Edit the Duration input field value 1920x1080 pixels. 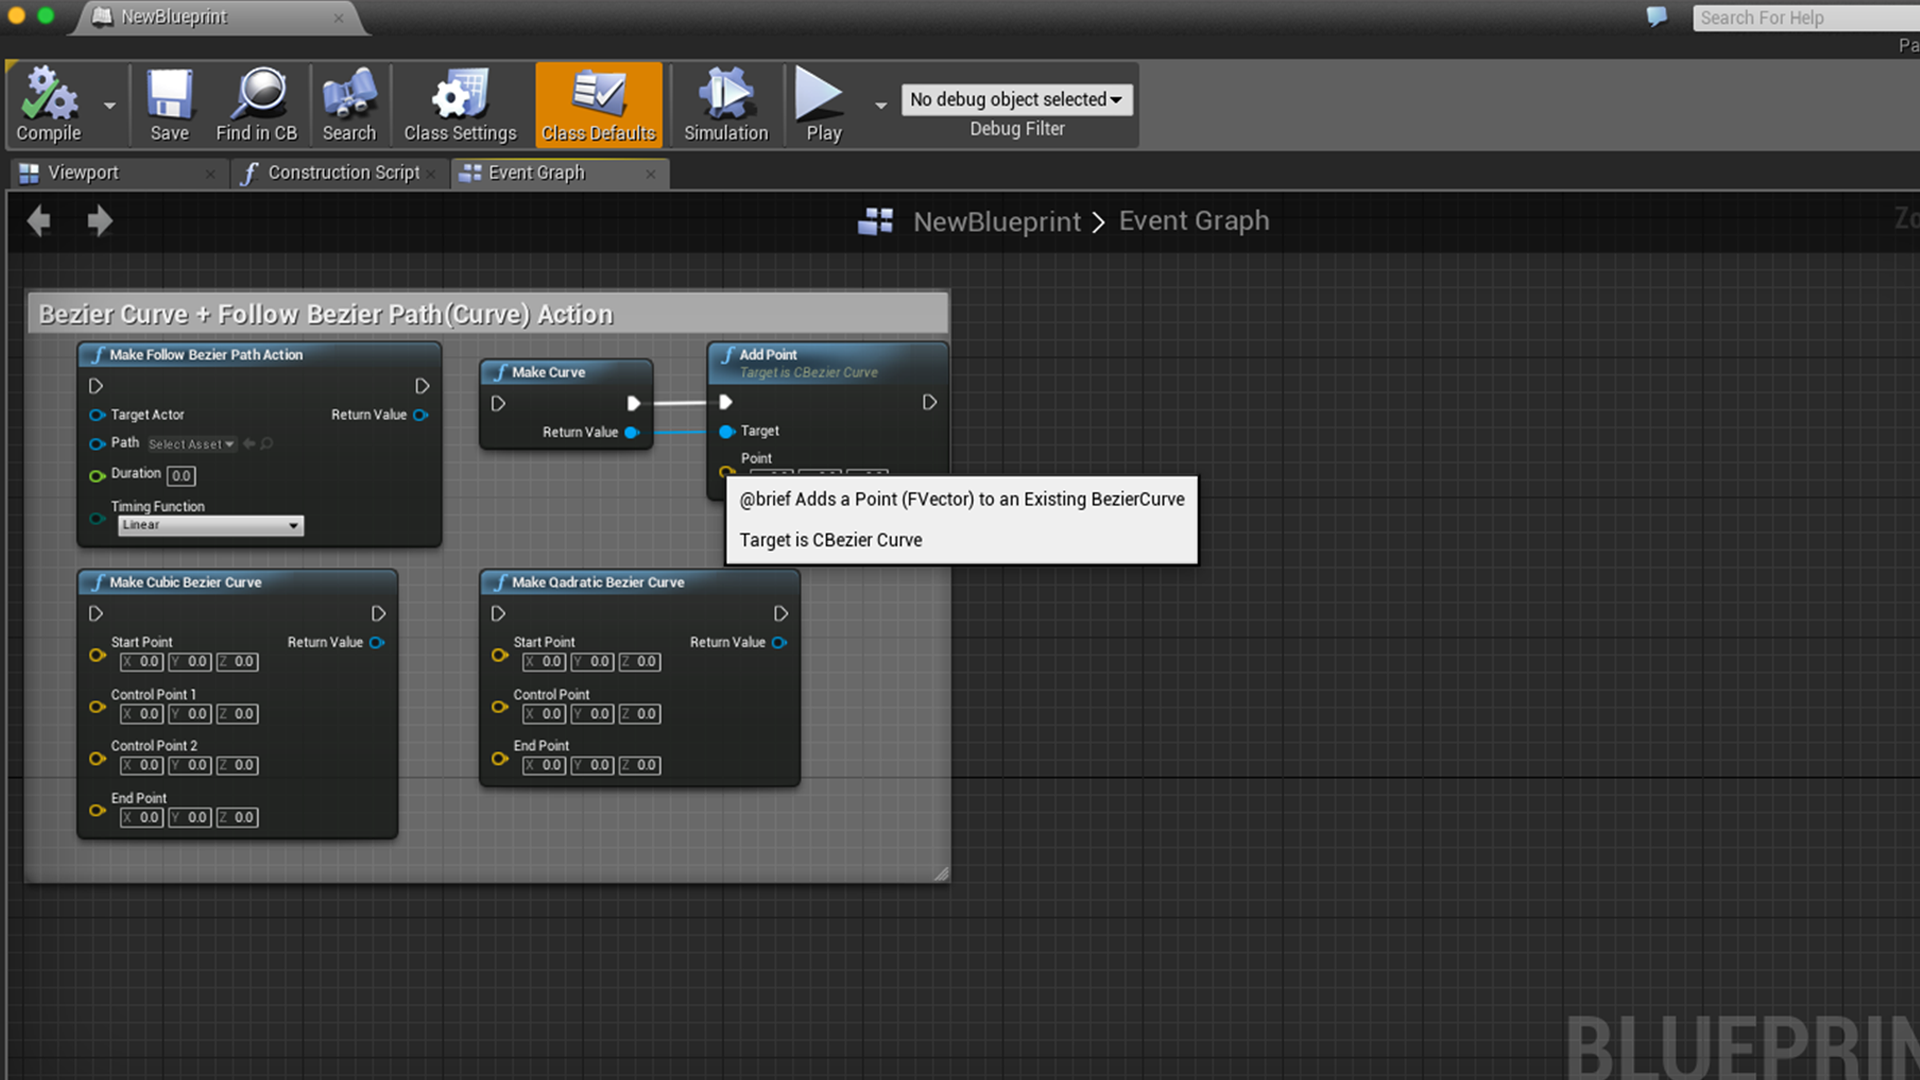point(181,473)
